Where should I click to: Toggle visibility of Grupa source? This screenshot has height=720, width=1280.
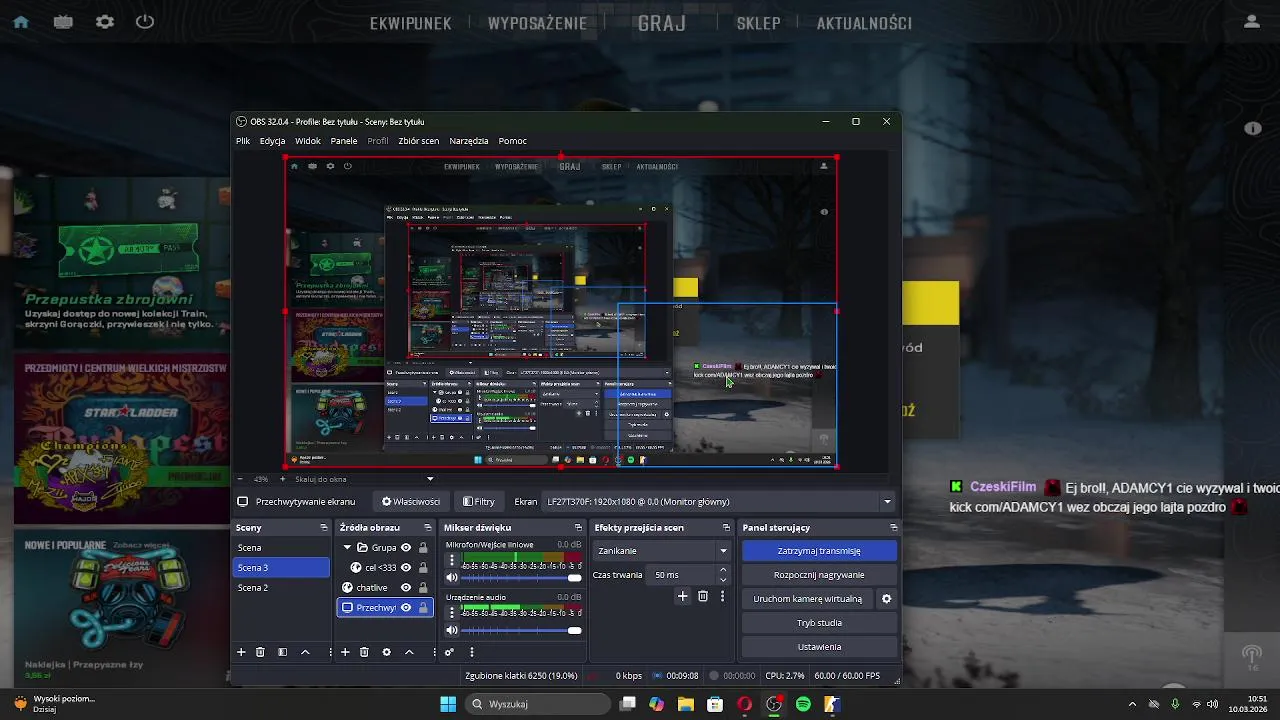click(x=406, y=547)
